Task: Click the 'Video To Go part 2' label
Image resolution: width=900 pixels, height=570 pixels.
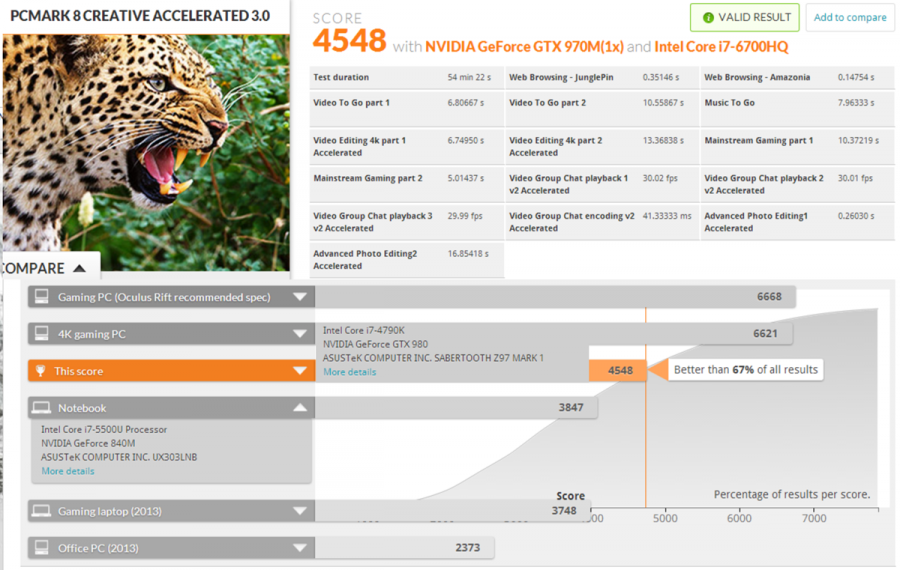Action: click(548, 103)
